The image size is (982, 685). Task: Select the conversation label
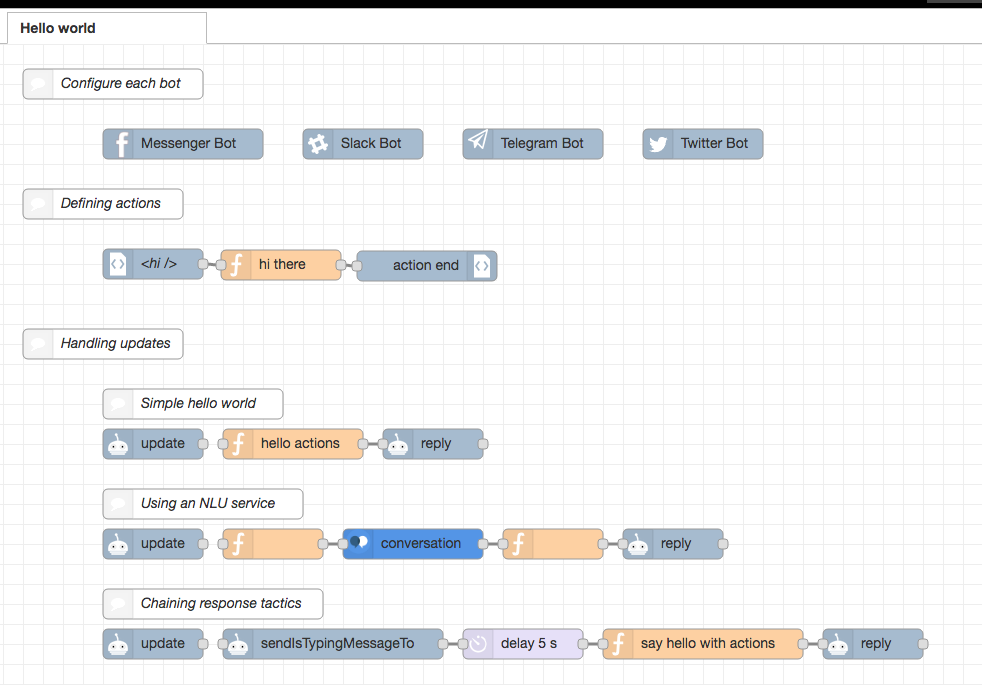(421, 543)
